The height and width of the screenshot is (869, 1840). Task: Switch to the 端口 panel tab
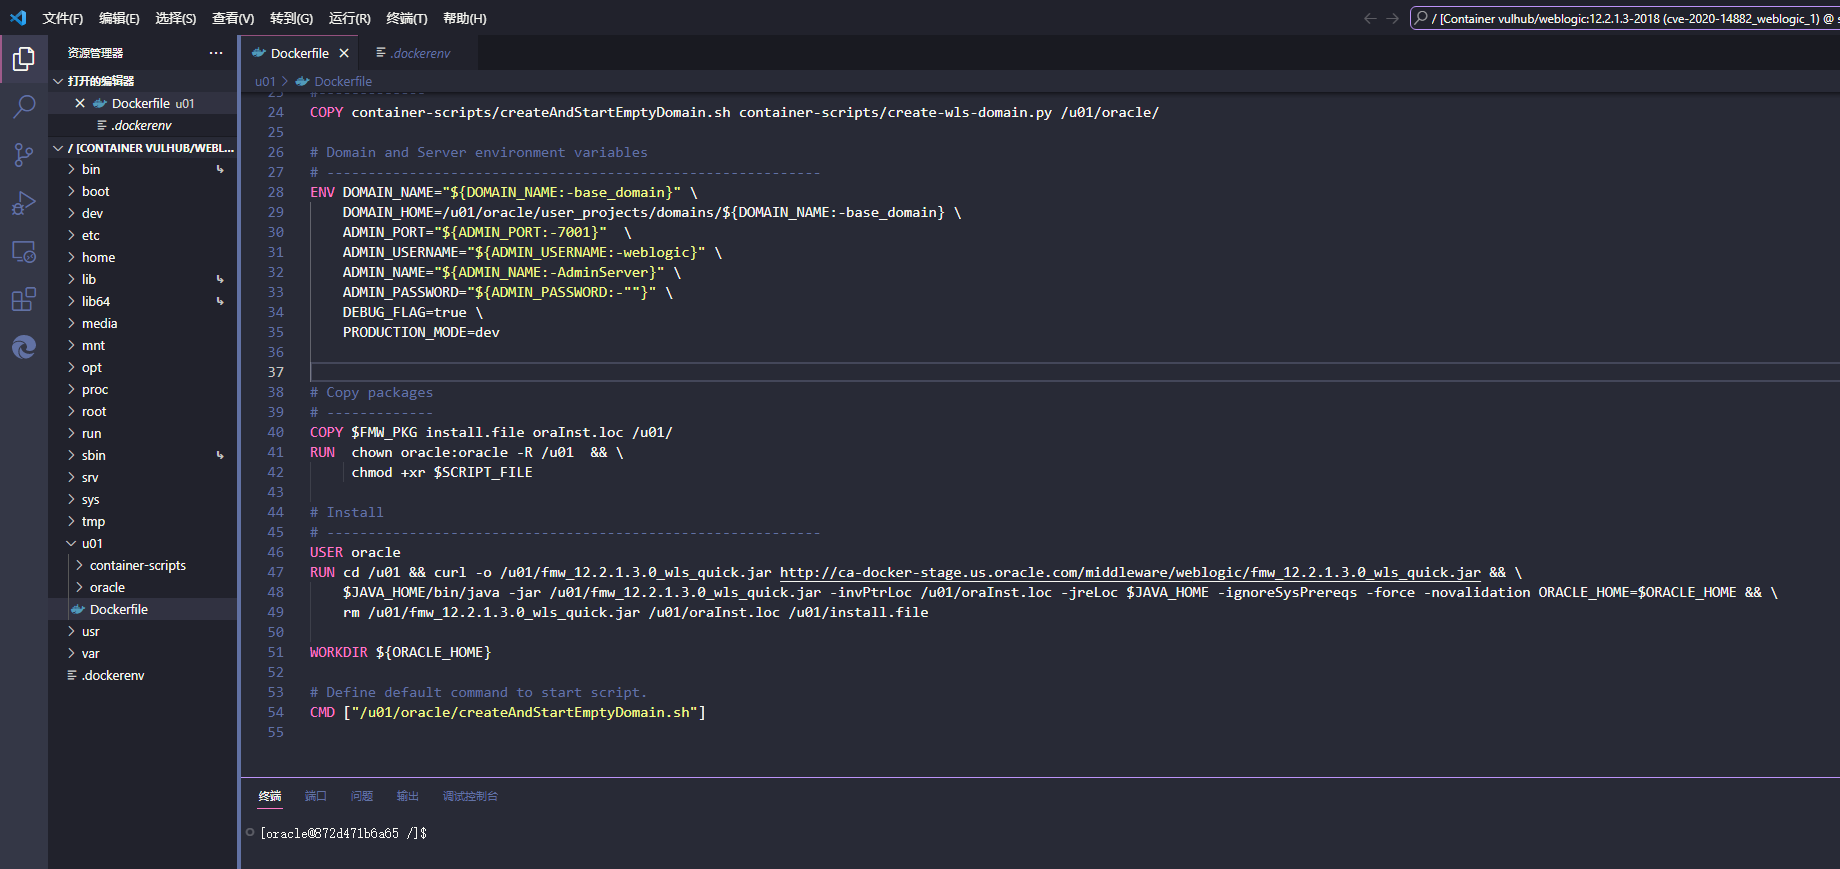[x=316, y=796]
